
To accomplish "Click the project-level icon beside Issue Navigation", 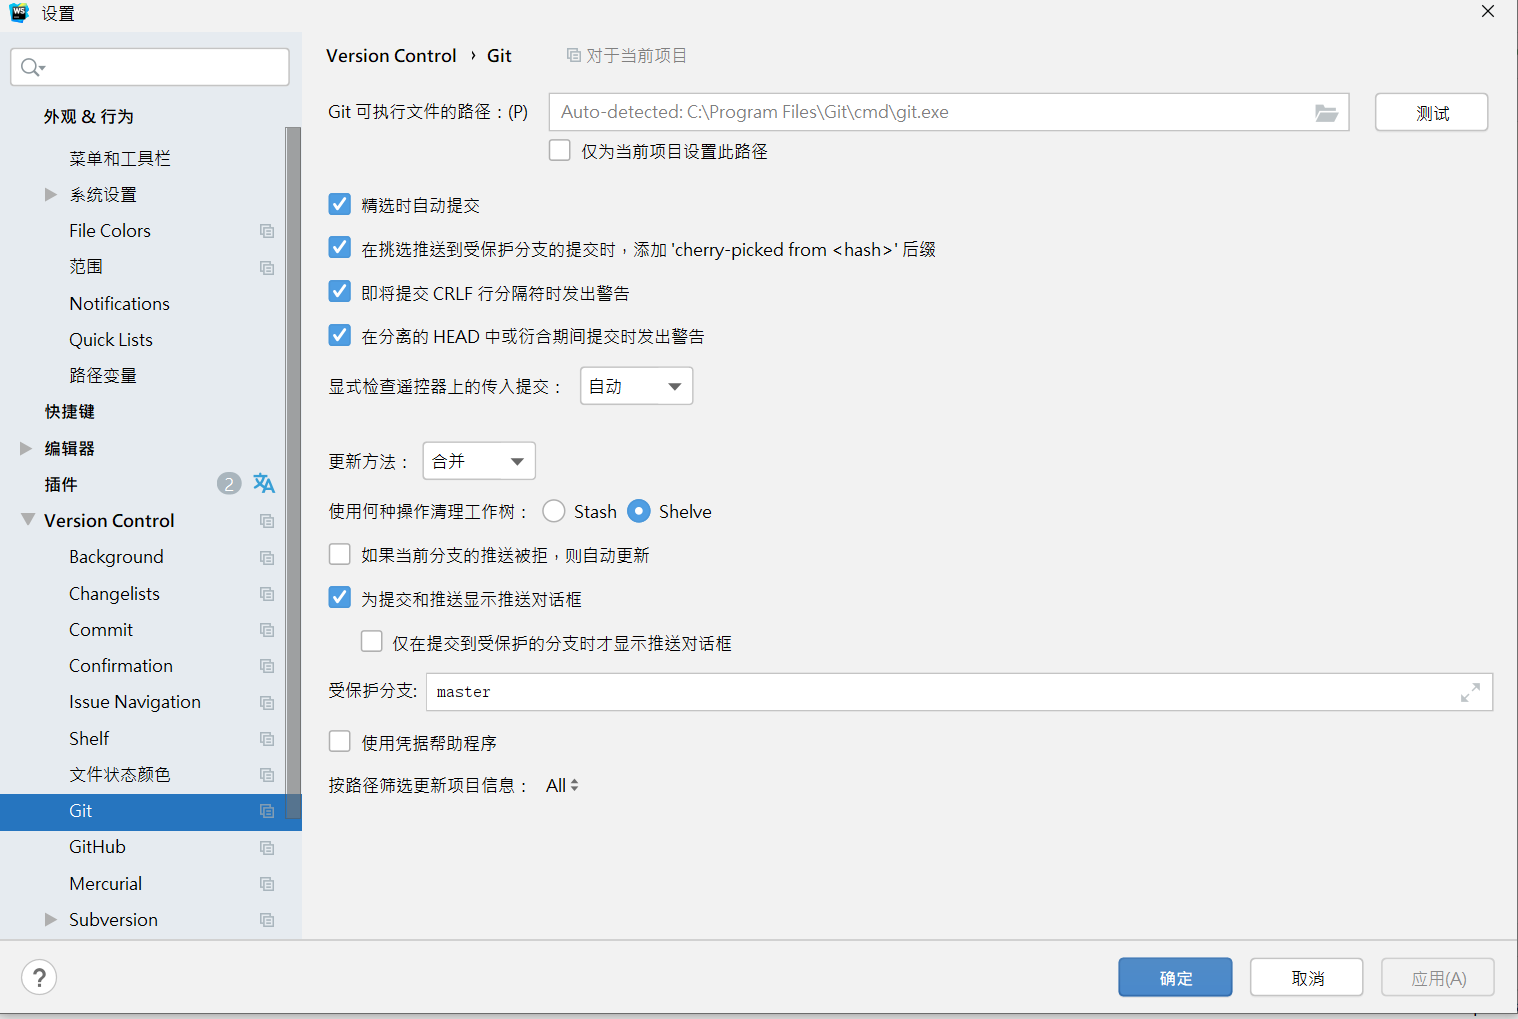I will (267, 703).
